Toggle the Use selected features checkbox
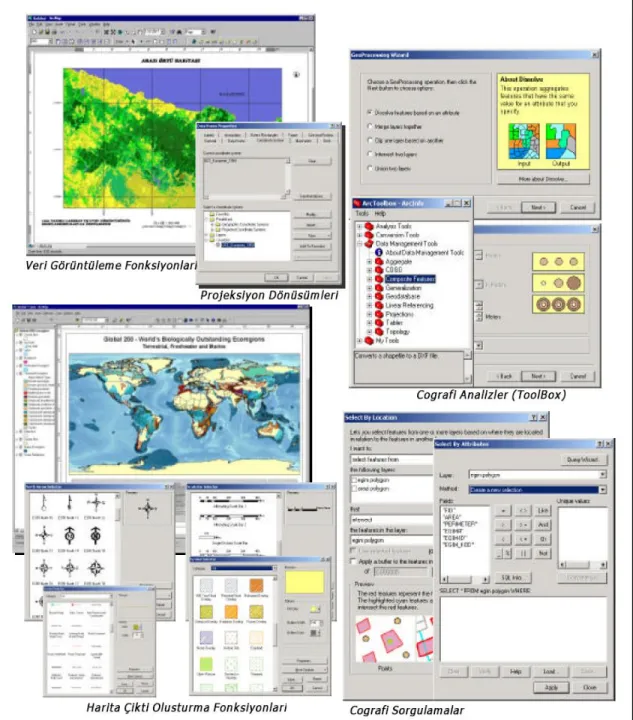The height and width of the screenshot is (720, 633). point(353,550)
